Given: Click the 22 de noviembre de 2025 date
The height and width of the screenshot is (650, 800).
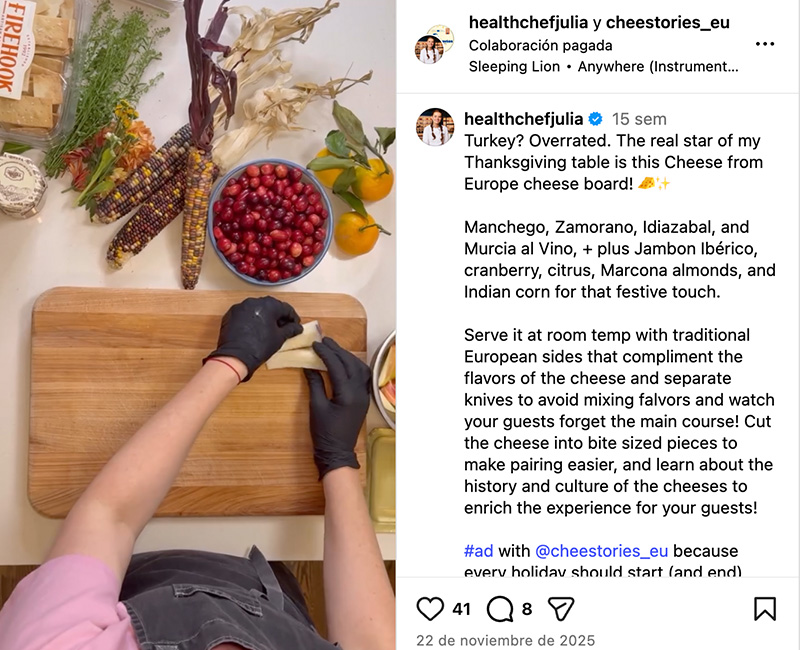Looking at the screenshot, I should 506,640.
